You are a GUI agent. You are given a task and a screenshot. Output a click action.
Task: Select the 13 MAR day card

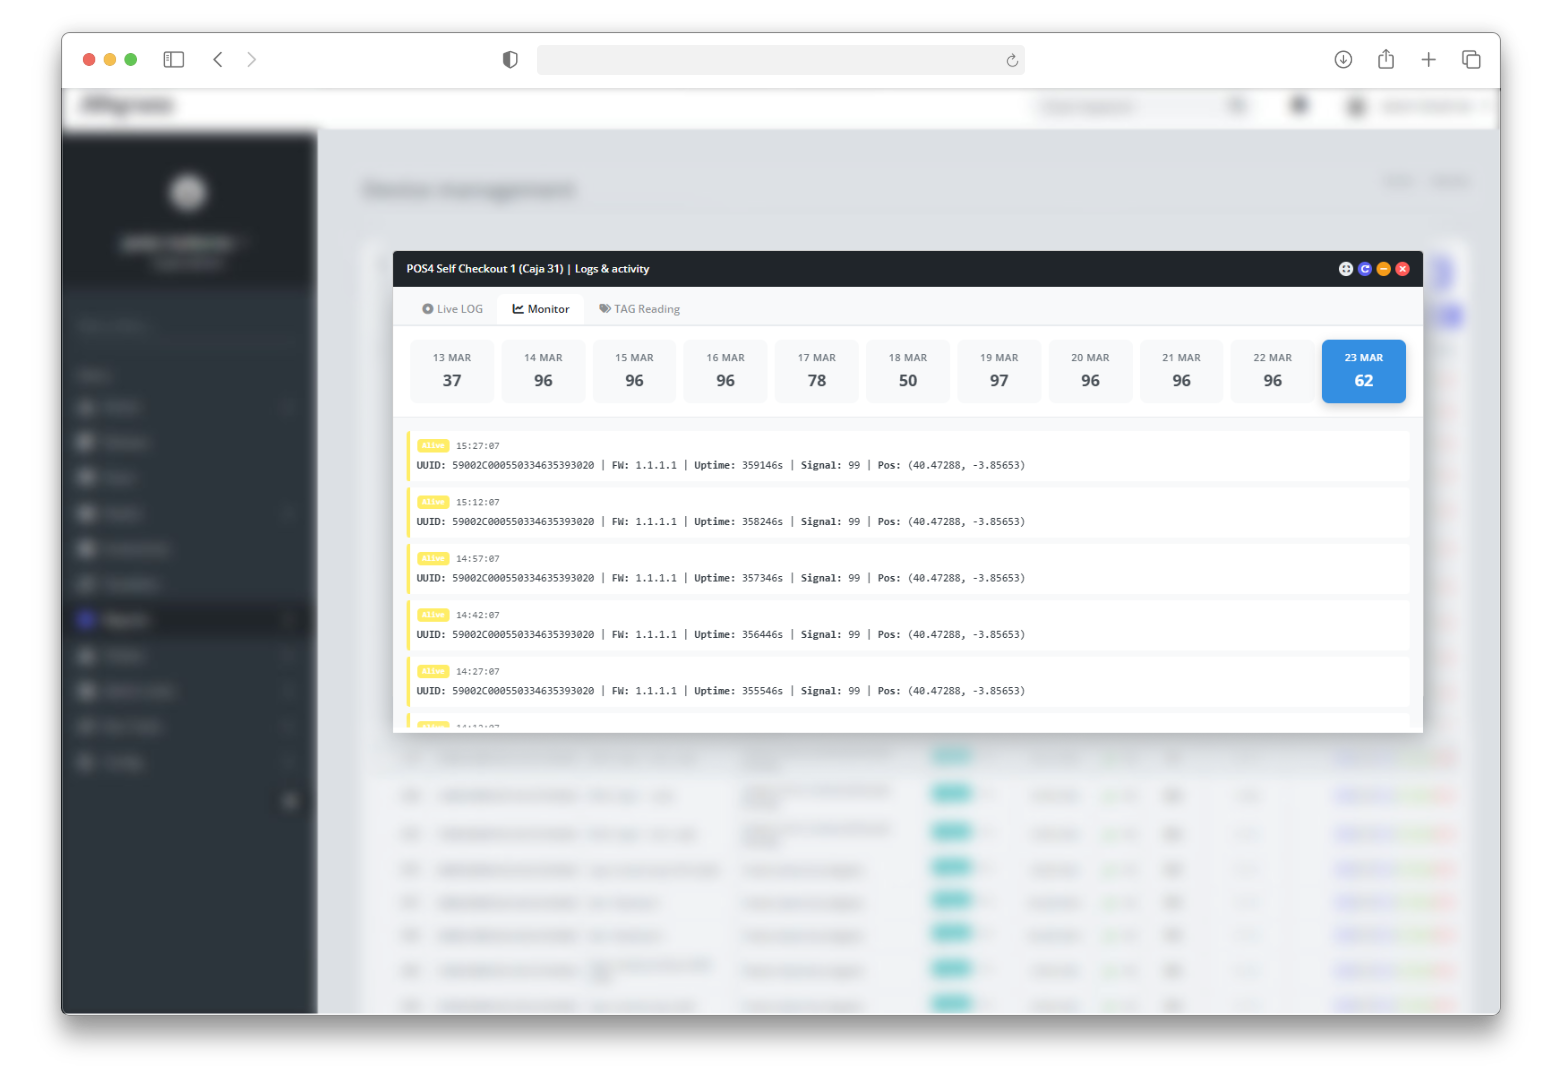[452, 371]
